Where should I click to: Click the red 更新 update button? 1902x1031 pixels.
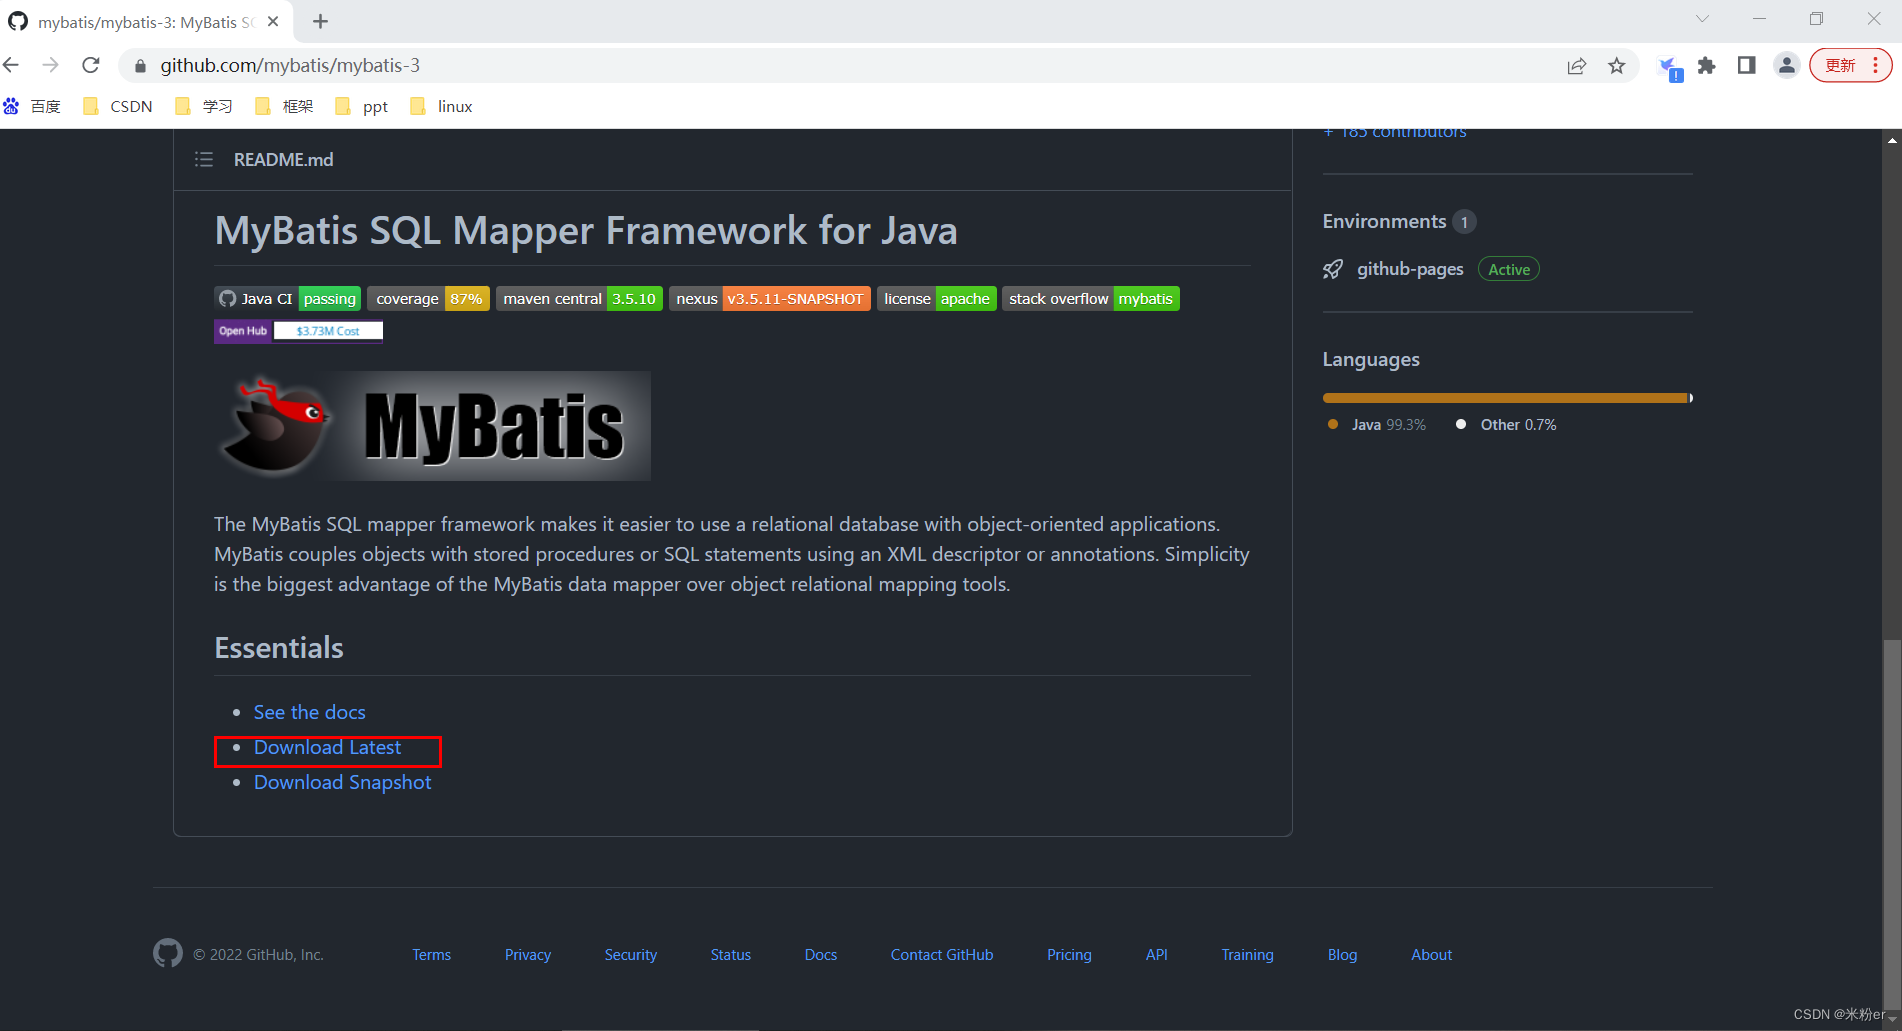pos(1850,65)
